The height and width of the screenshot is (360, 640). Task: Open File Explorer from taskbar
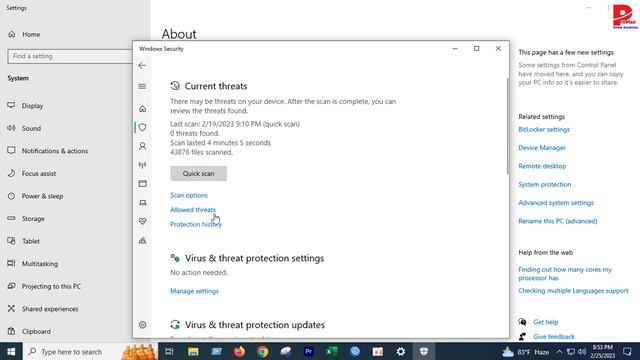193,351
